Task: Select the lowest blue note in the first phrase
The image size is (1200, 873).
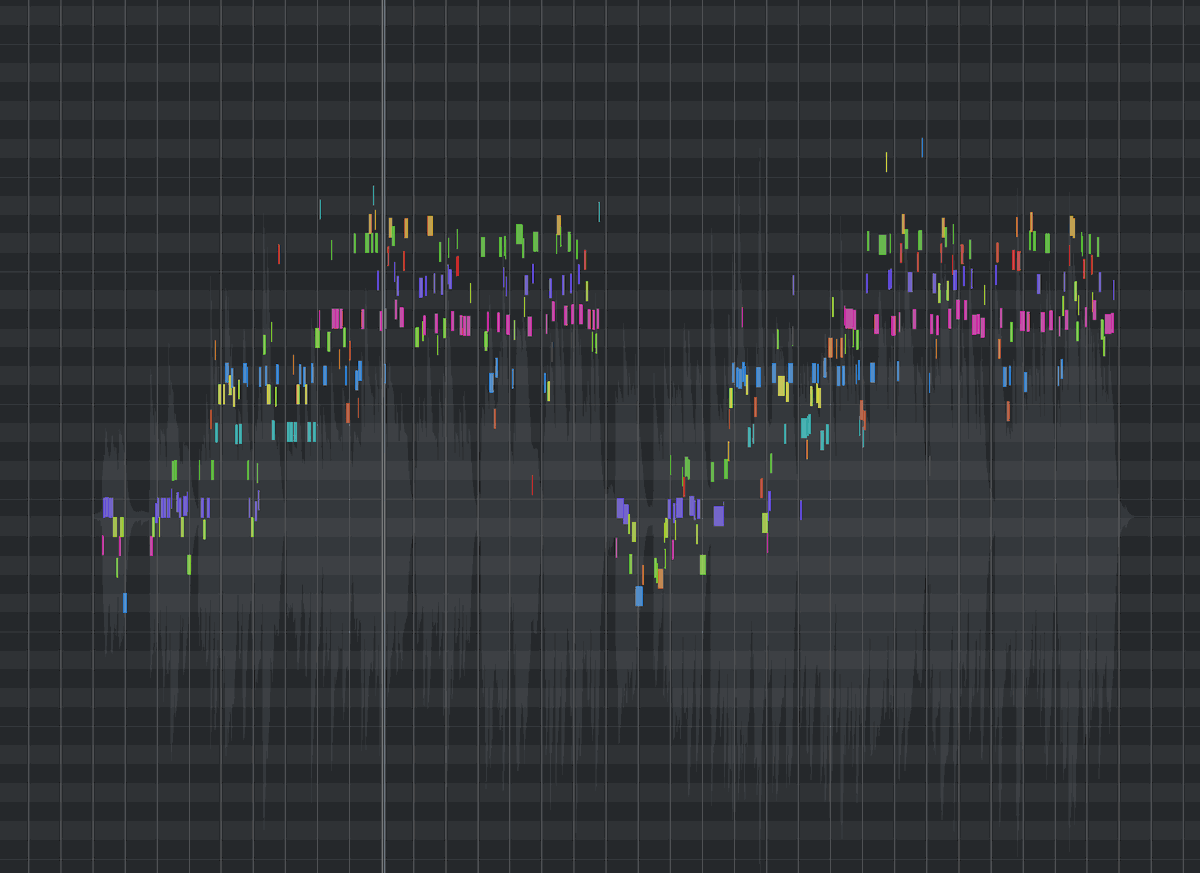Action: (125, 602)
